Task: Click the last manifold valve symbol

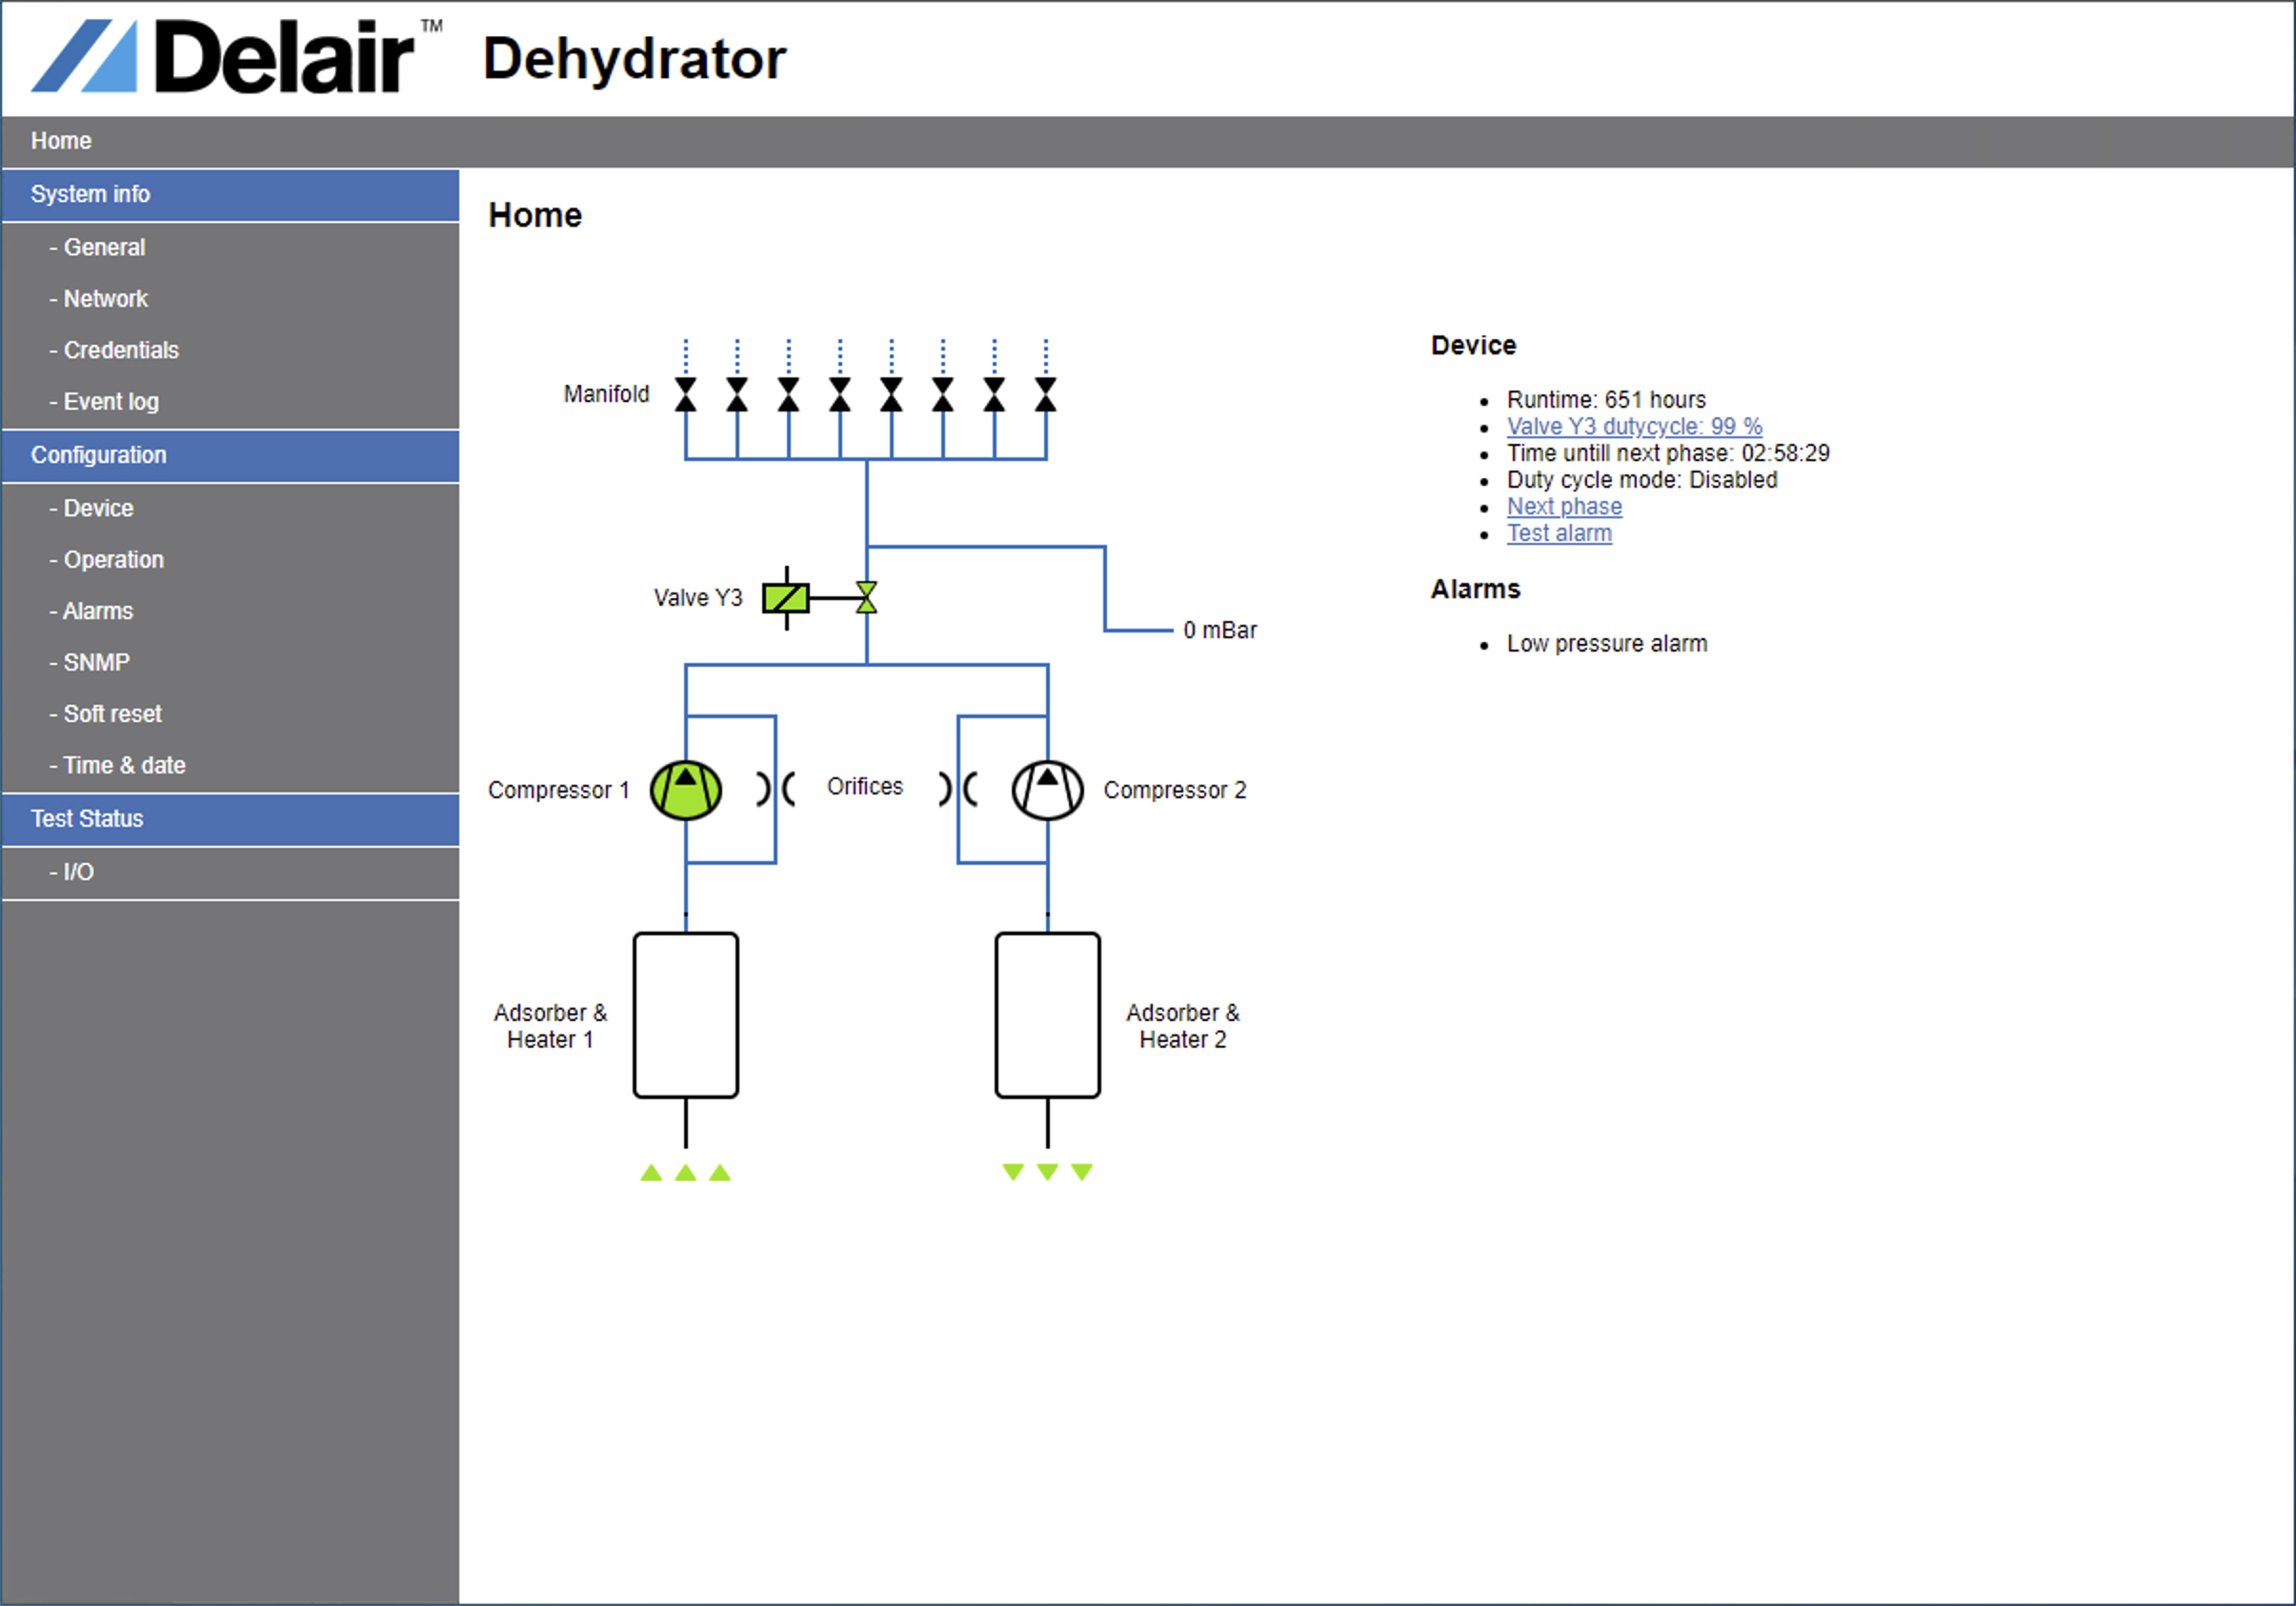Action: (1045, 394)
